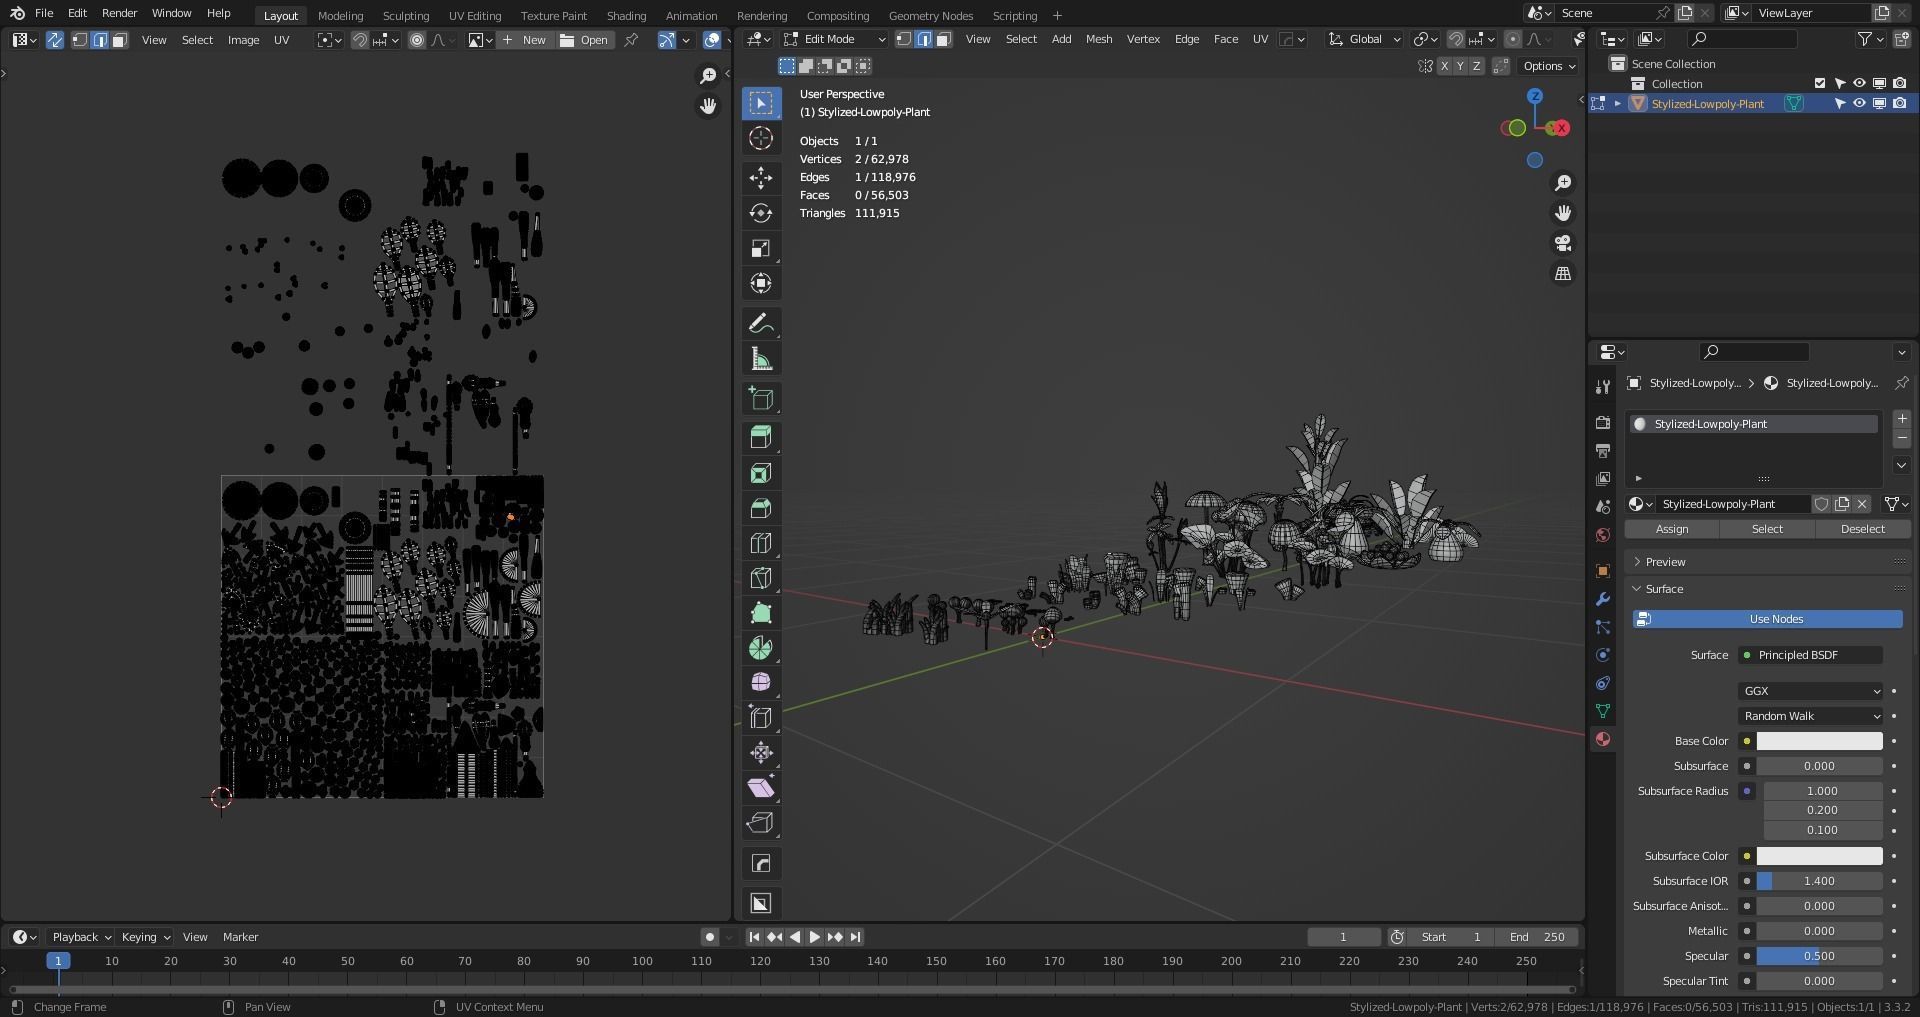Image resolution: width=1920 pixels, height=1017 pixels.
Task: Open the Modifier properties wrench tab
Action: 1603,599
